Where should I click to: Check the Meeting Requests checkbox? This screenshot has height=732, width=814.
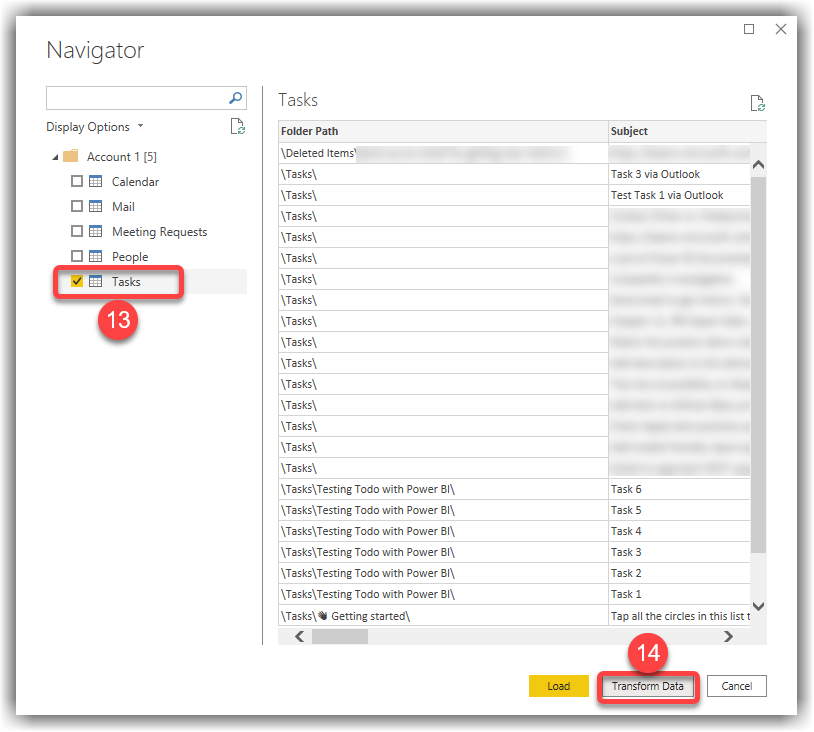[x=77, y=231]
